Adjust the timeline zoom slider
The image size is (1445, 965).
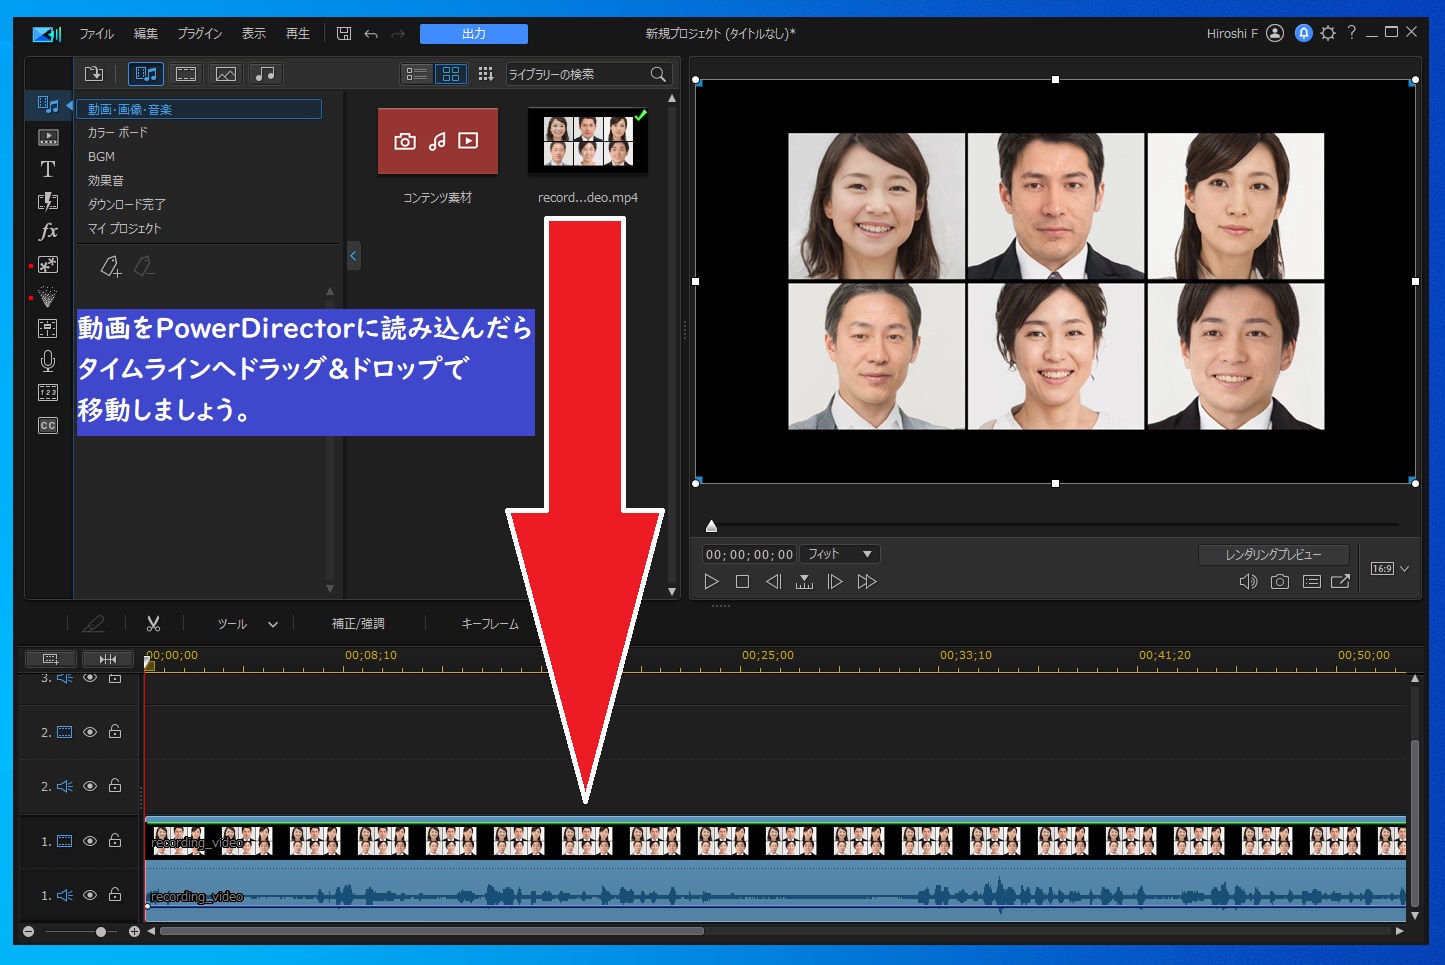click(100, 931)
